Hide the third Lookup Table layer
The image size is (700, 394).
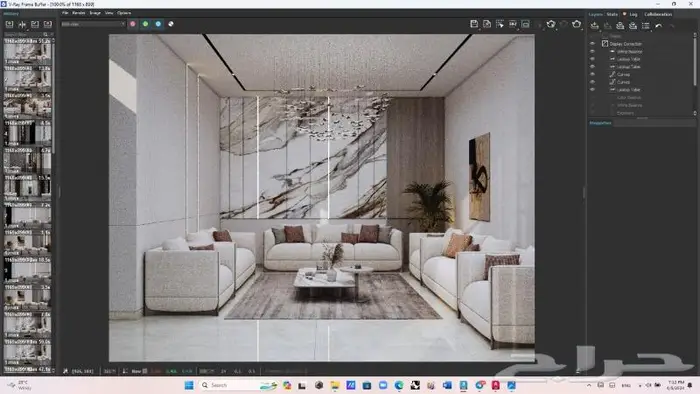(592, 90)
